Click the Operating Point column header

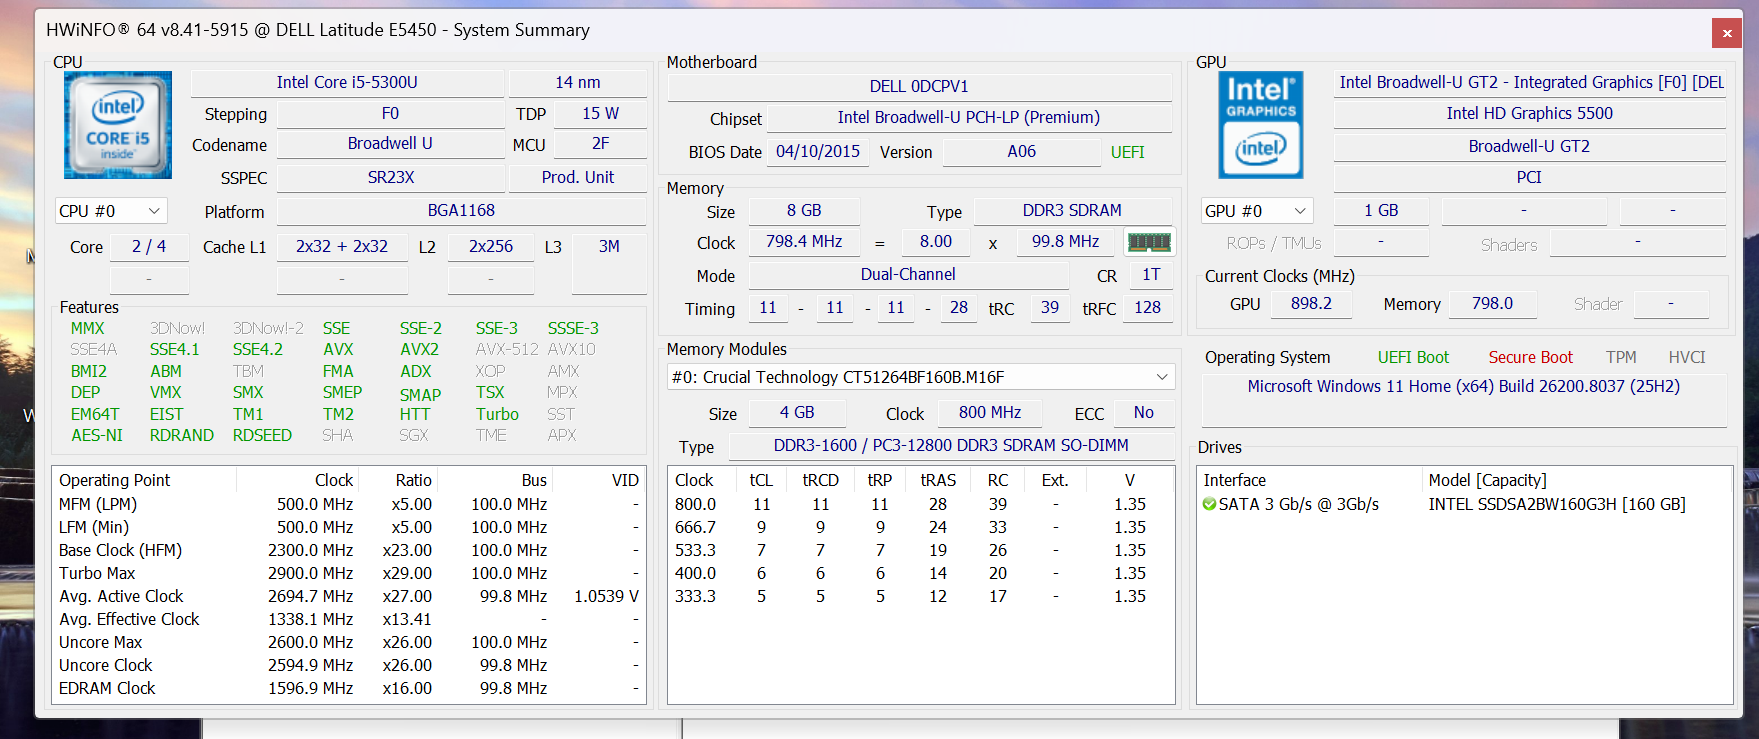click(x=145, y=480)
